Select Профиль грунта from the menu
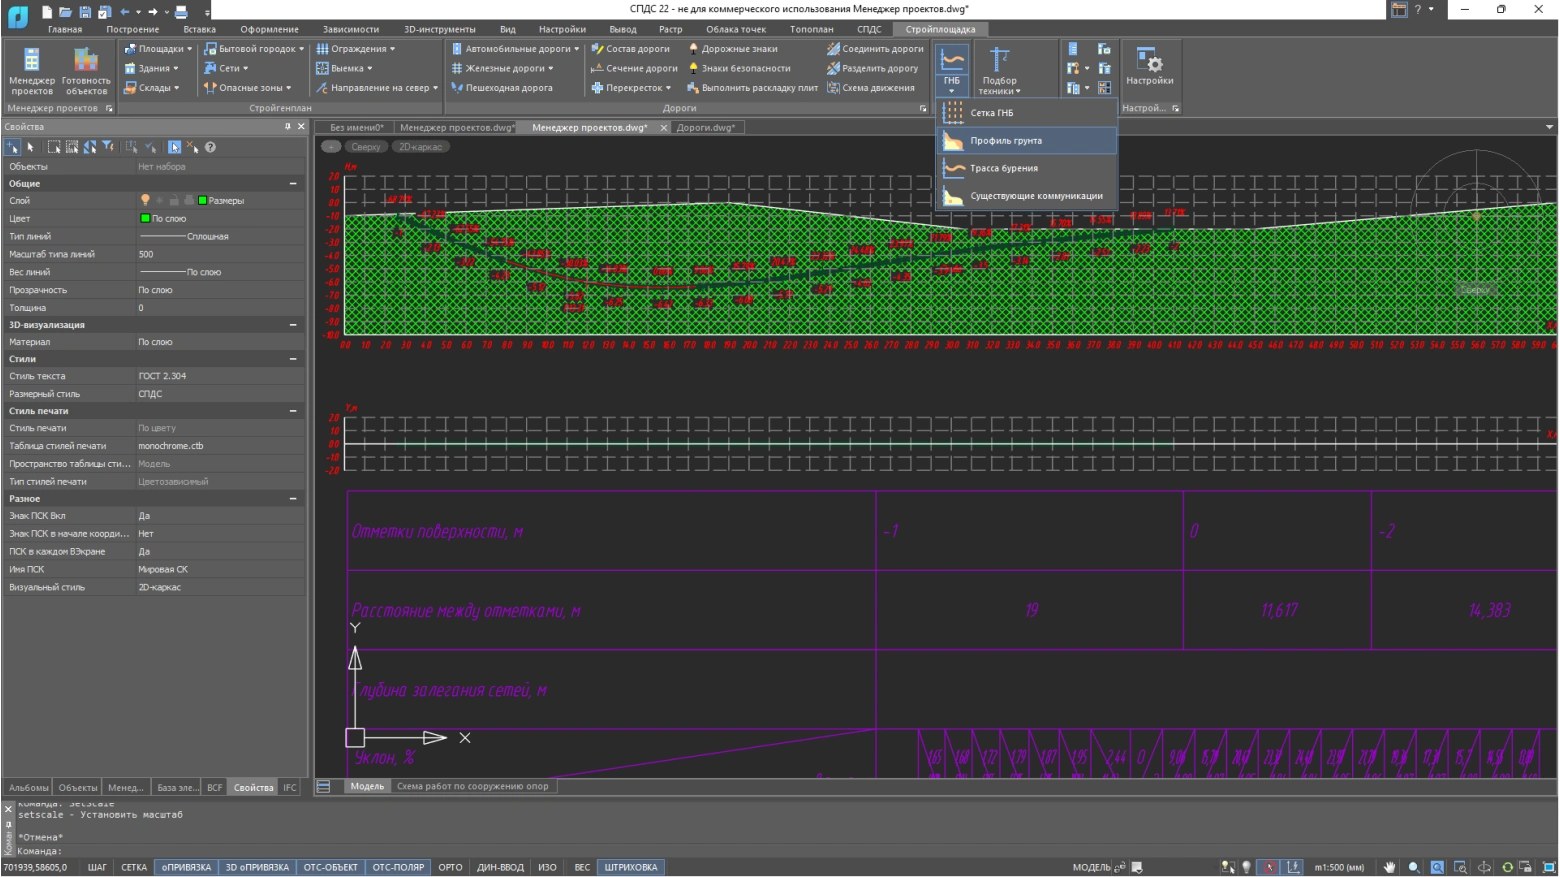 [x=1005, y=141]
